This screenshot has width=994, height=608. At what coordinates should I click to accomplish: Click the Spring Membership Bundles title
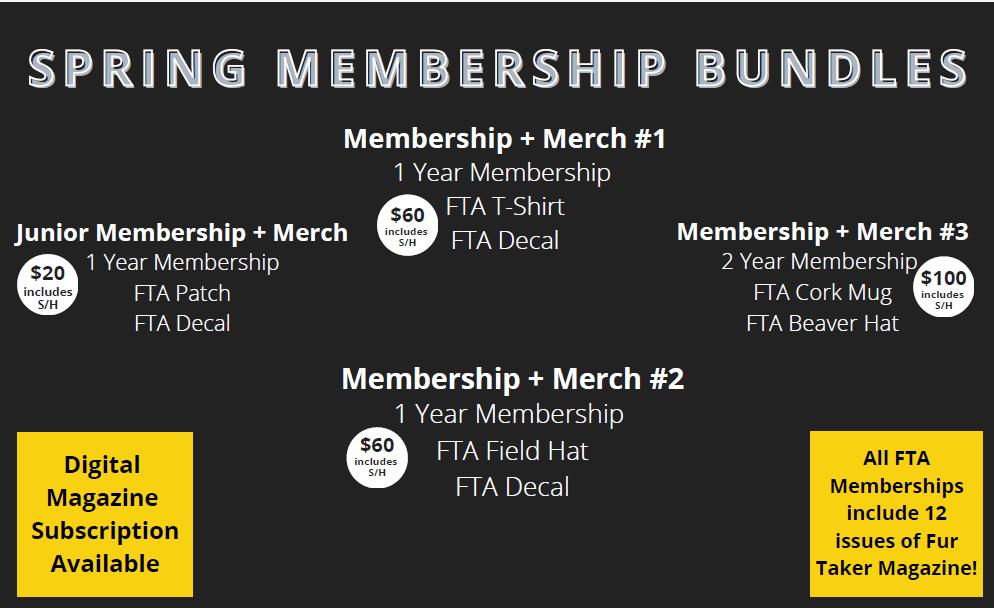tap(498, 68)
